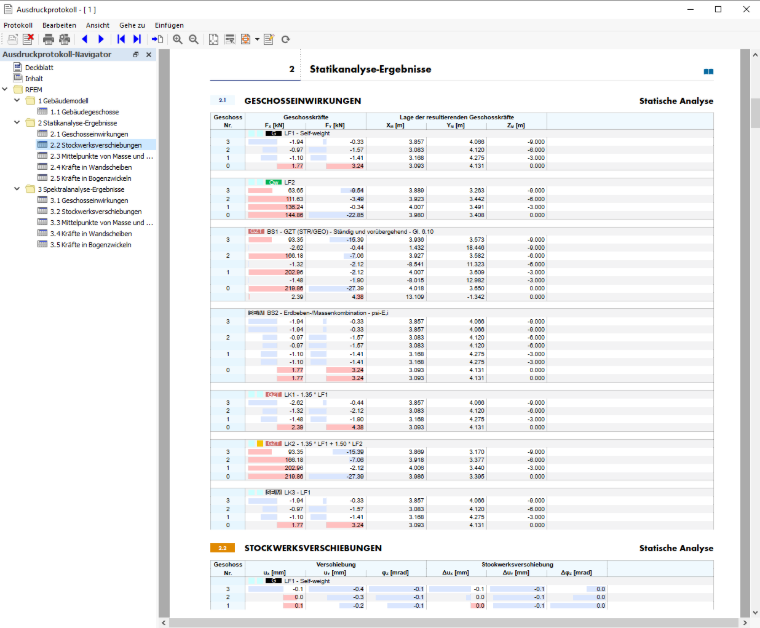Select 3.2 Stockwerksverschiebungen tree item
This screenshot has height=628, width=760.
(x=96, y=211)
